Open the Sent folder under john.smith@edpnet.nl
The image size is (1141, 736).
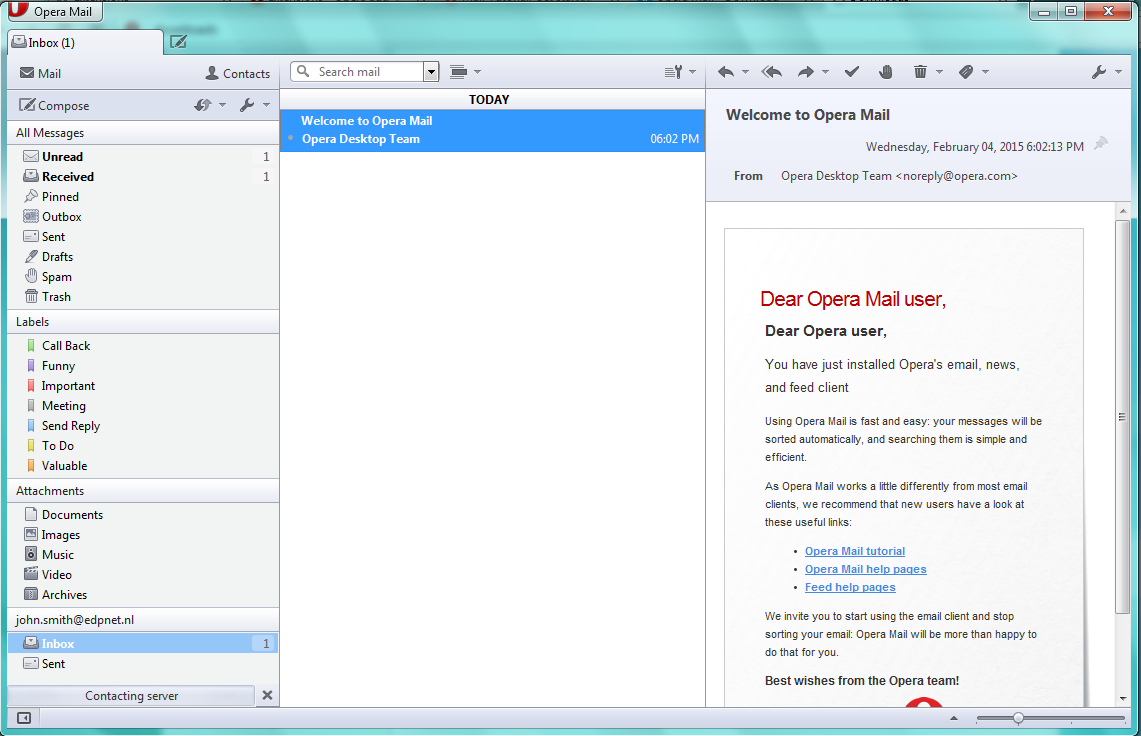(143, 664)
